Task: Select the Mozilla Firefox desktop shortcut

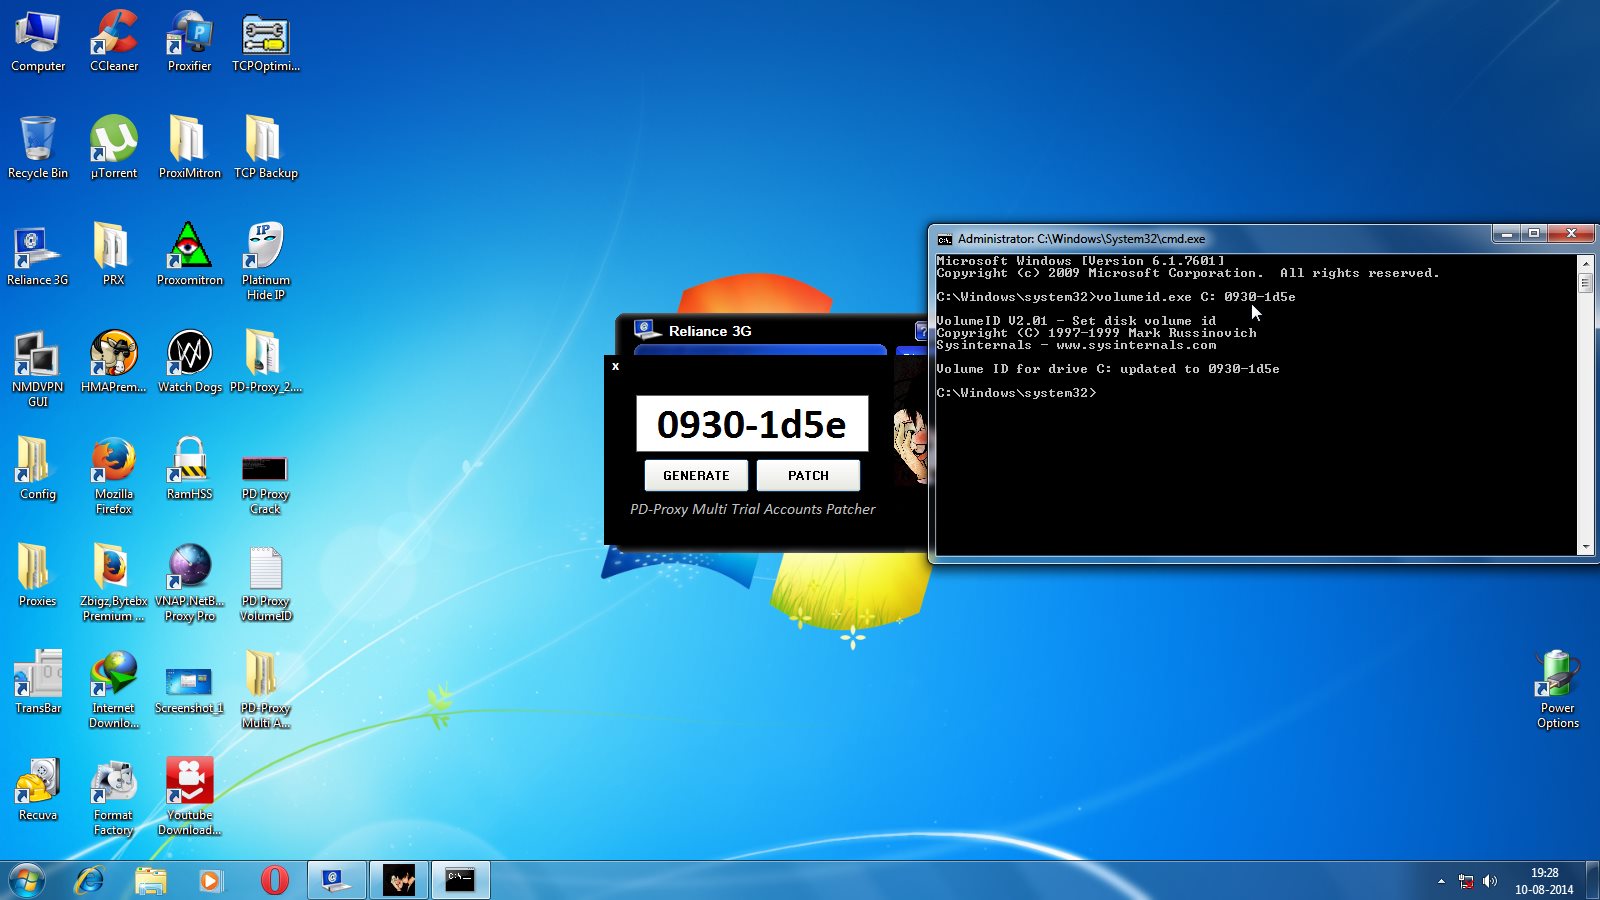Action: 114,476
